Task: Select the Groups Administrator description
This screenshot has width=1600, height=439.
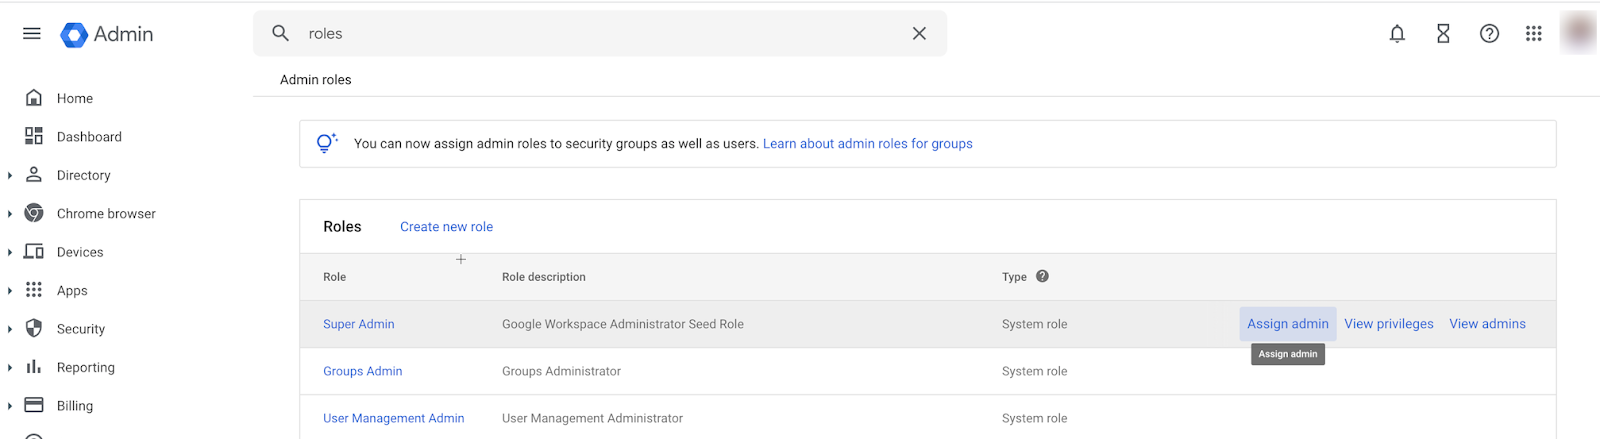Action: click(562, 371)
